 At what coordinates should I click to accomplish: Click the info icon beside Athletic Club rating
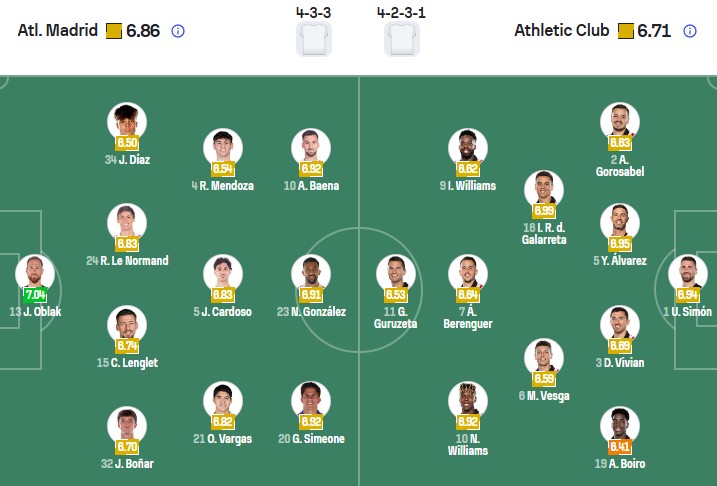click(690, 31)
